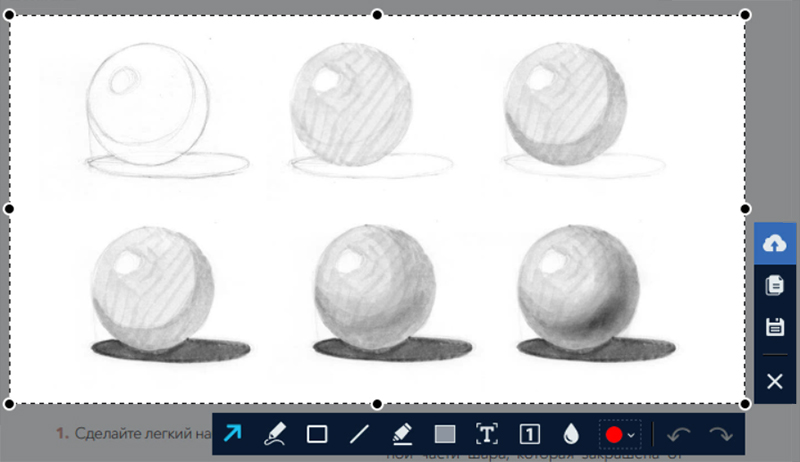Copy the screenshot to clipboard
800x462 pixels.
coord(774,285)
